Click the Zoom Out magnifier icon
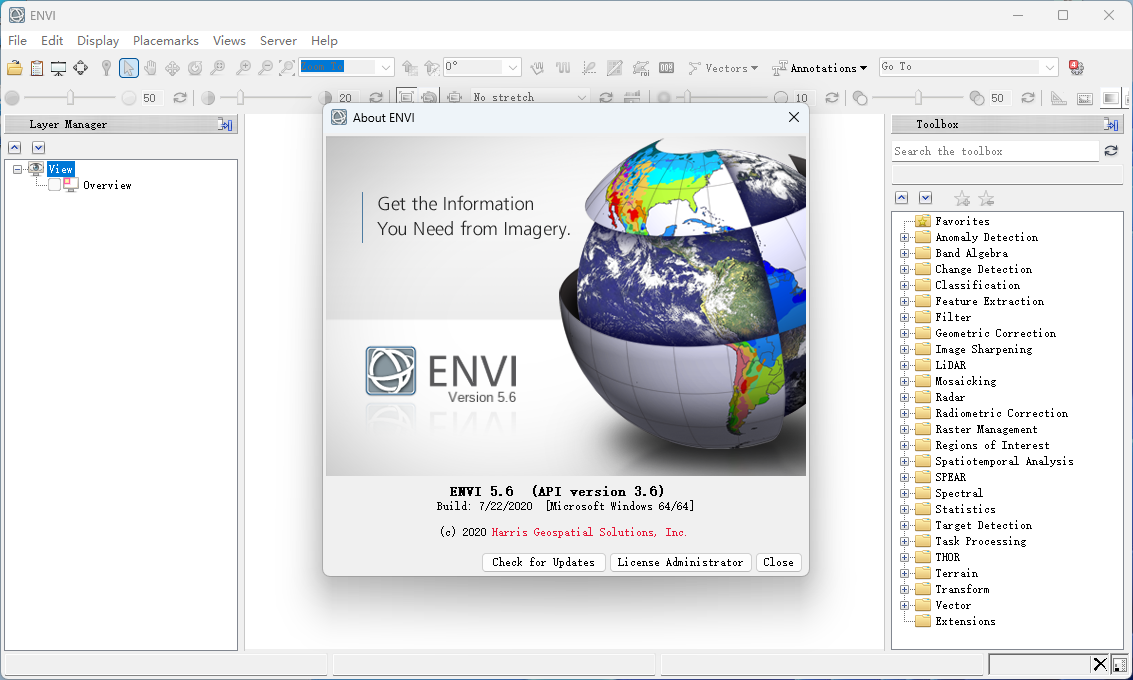The width and height of the screenshot is (1133, 680). [x=265, y=68]
